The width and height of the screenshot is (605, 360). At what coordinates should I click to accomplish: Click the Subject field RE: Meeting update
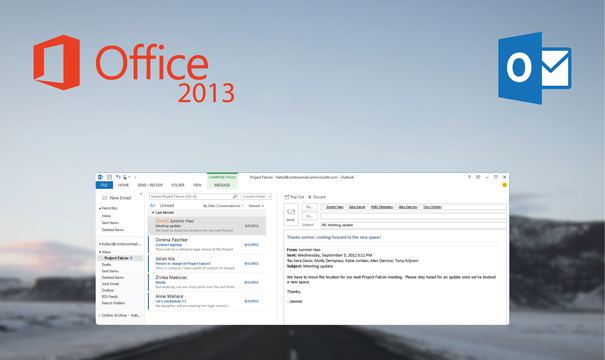(413, 225)
